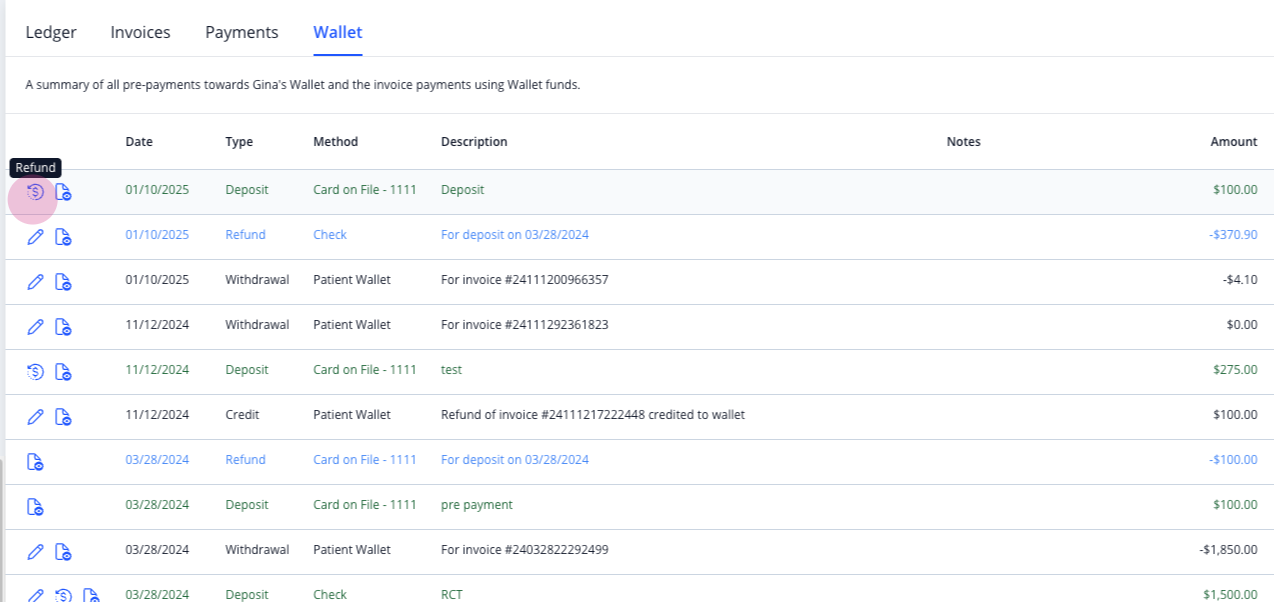Click the 'Refund' type in the -$100.00 row
1274x602 pixels.
pos(245,460)
